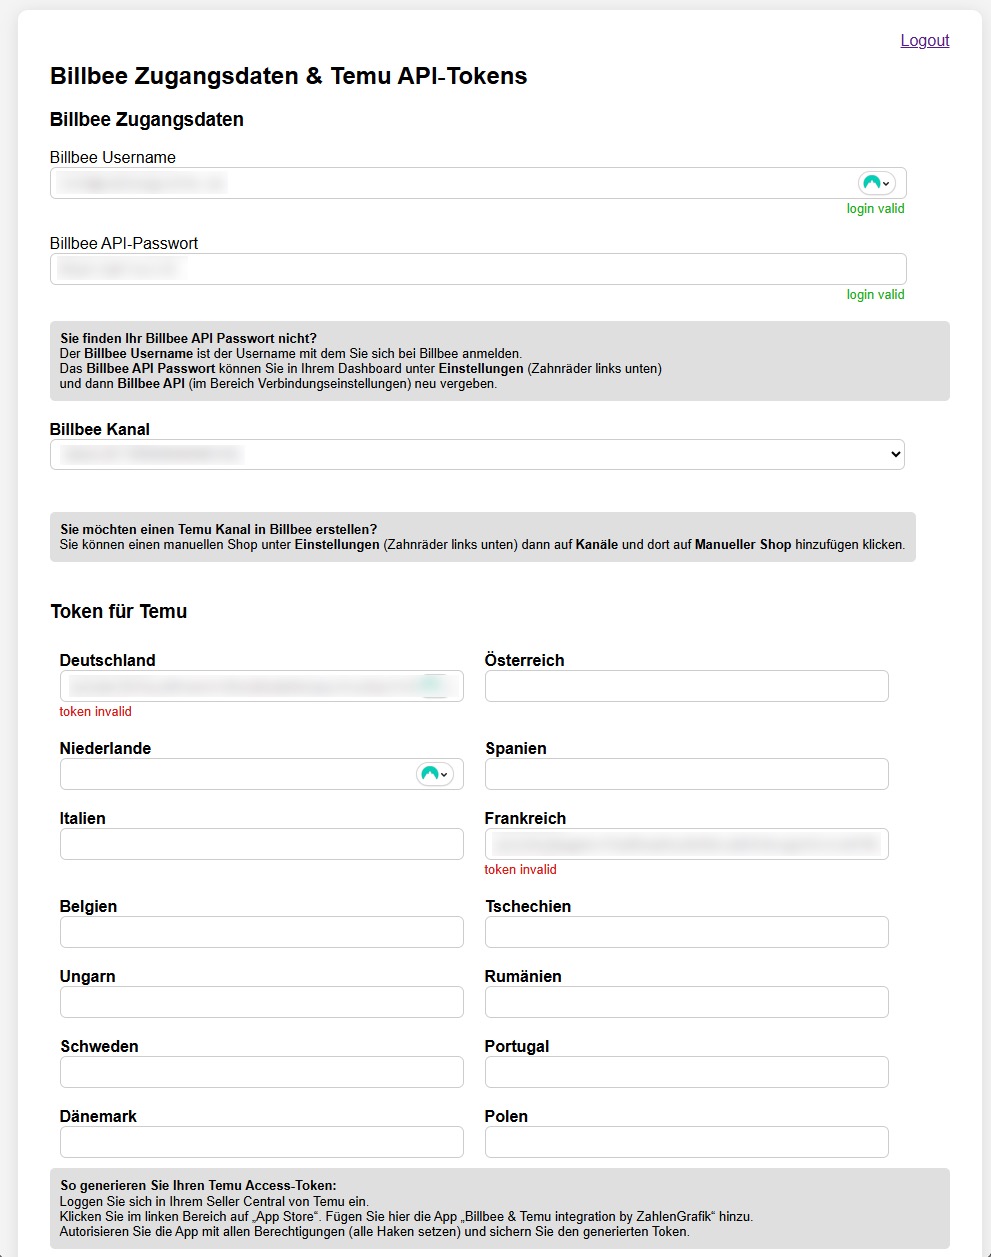Click 'token invalid' under Frankreich
Image resolution: width=991 pixels, height=1257 pixels.
[521, 870]
